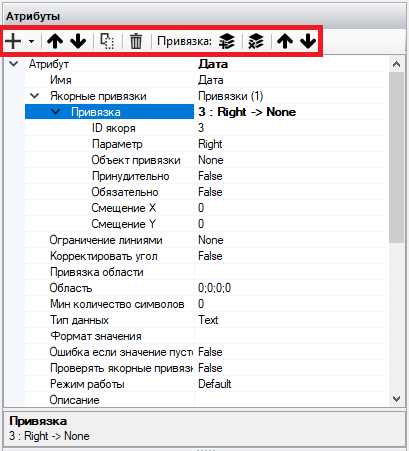Move binding up with the last up arrow
This screenshot has height=451, width=409.
pyautogui.click(x=285, y=41)
